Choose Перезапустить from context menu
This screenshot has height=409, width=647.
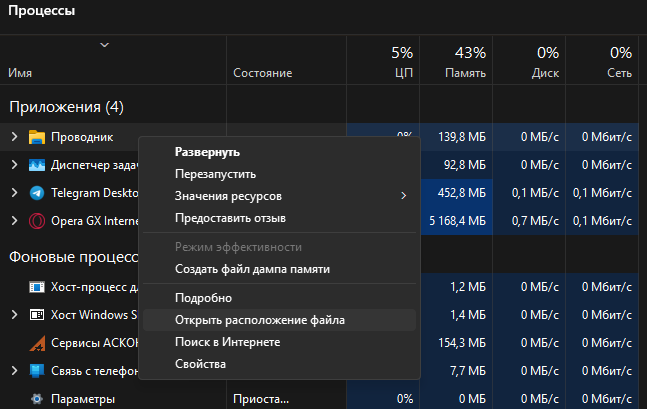pyautogui.click(x=215, y=174)
